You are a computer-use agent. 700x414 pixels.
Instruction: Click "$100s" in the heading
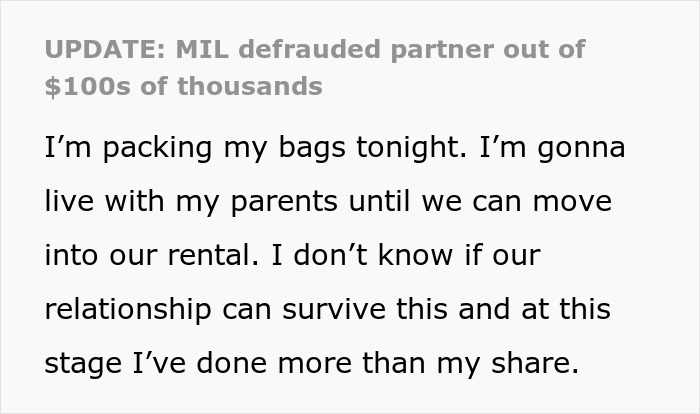point(83,86)
